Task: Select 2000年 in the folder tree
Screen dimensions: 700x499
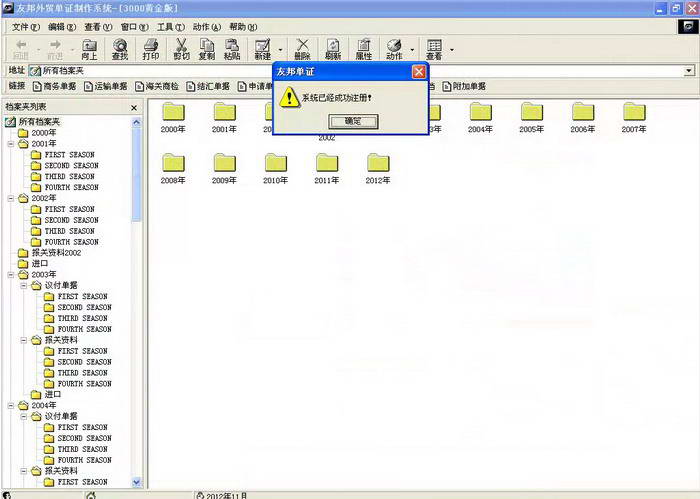Action: (37, 133)
